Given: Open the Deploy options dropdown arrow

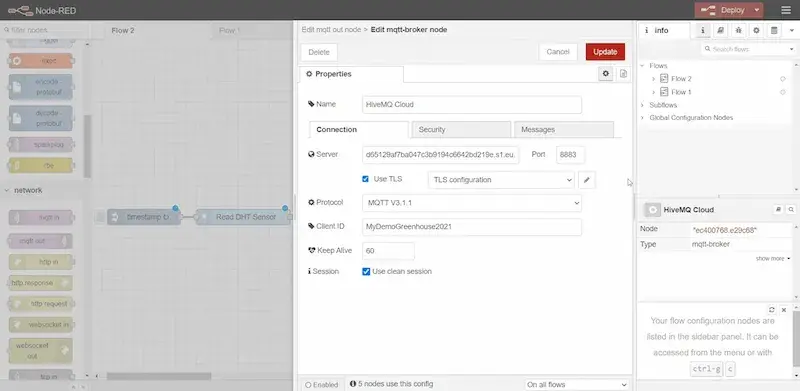Looking at the screenshot, I should click(757, 10).
